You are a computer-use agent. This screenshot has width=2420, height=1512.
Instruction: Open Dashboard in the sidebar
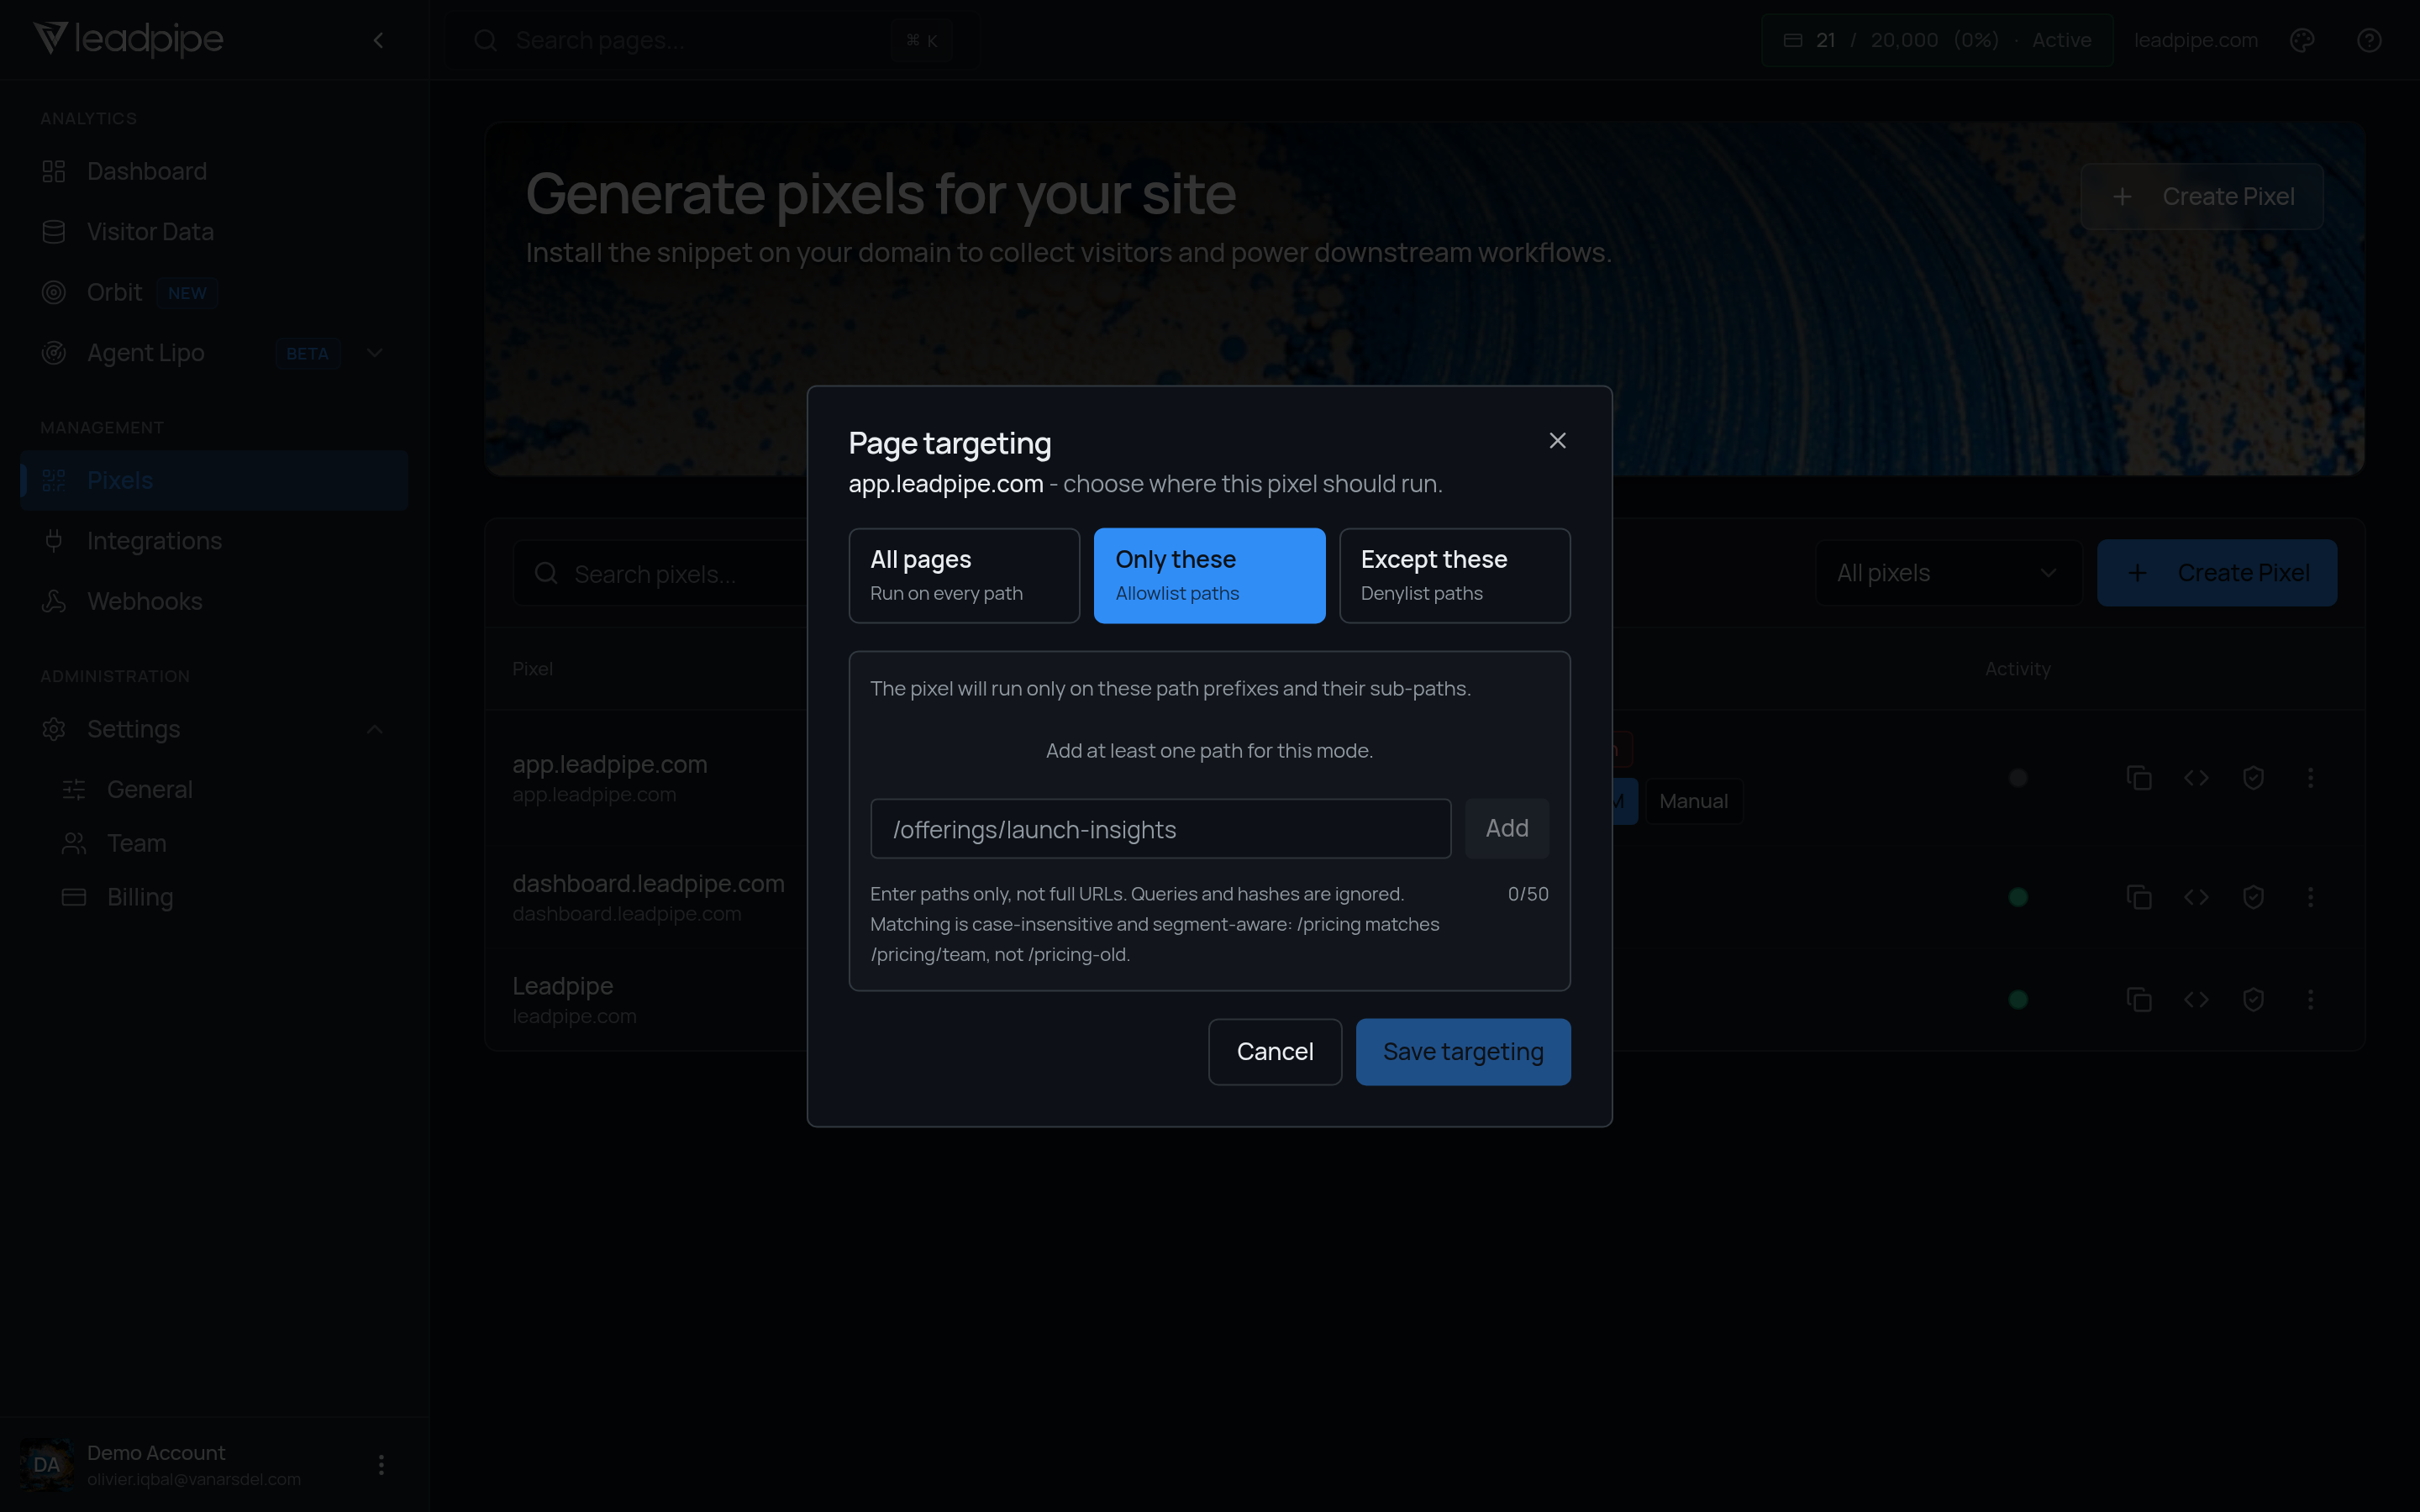213,171
